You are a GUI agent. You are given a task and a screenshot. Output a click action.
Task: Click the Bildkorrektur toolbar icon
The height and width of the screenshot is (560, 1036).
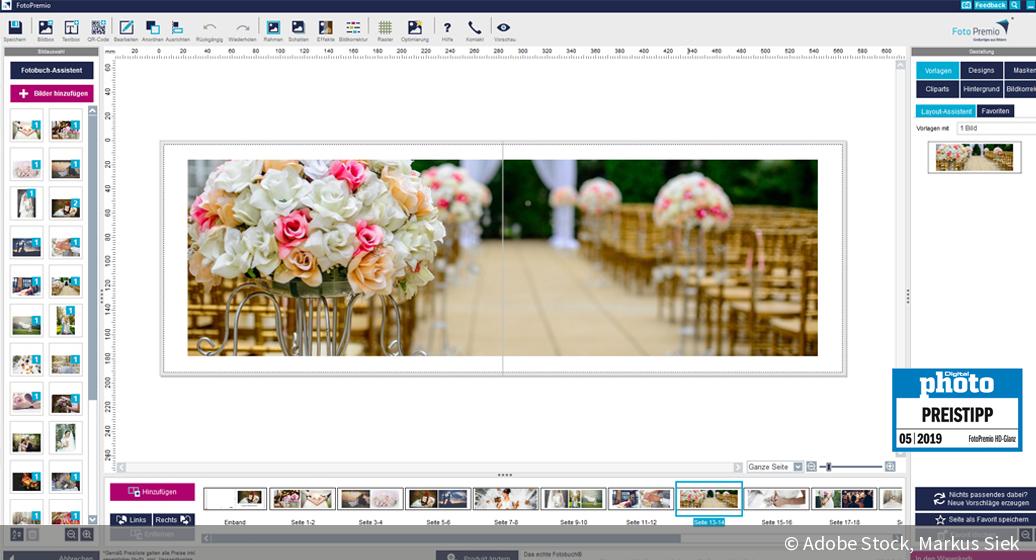point(353,28)
